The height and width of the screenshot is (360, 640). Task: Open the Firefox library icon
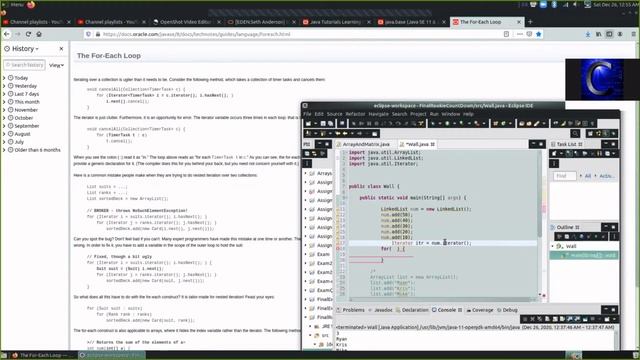pos(598,34)
